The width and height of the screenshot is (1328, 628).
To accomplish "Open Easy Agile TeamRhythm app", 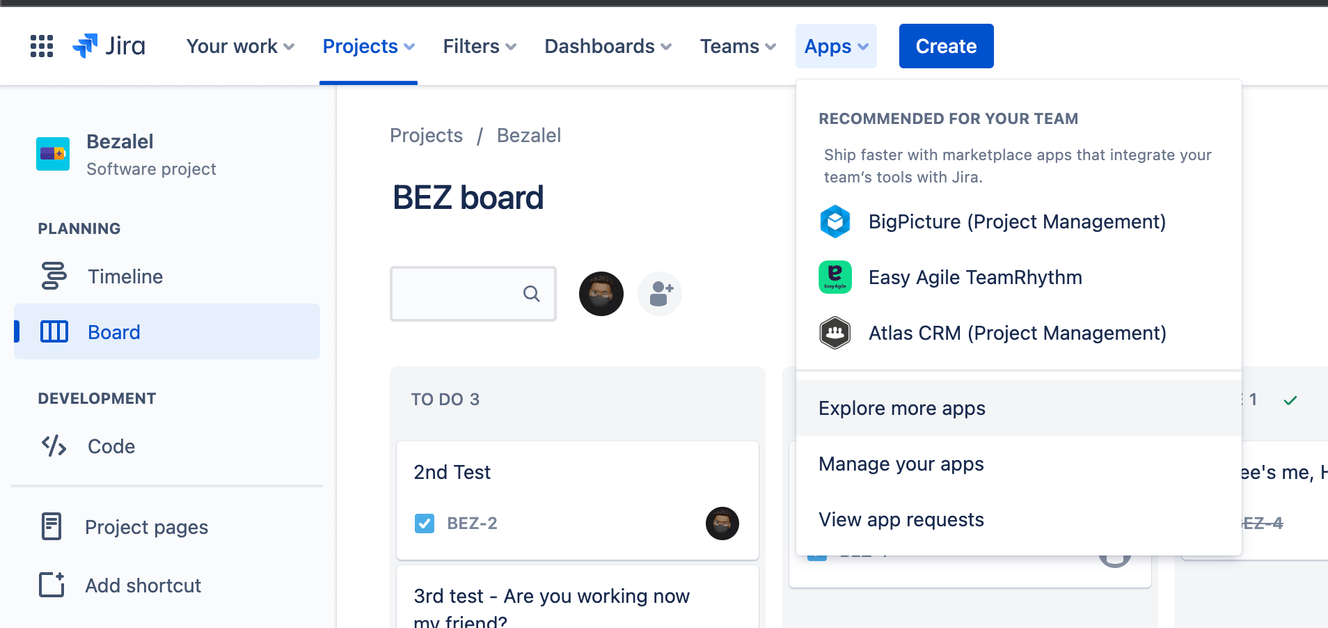I will click(x=975, y=277).
